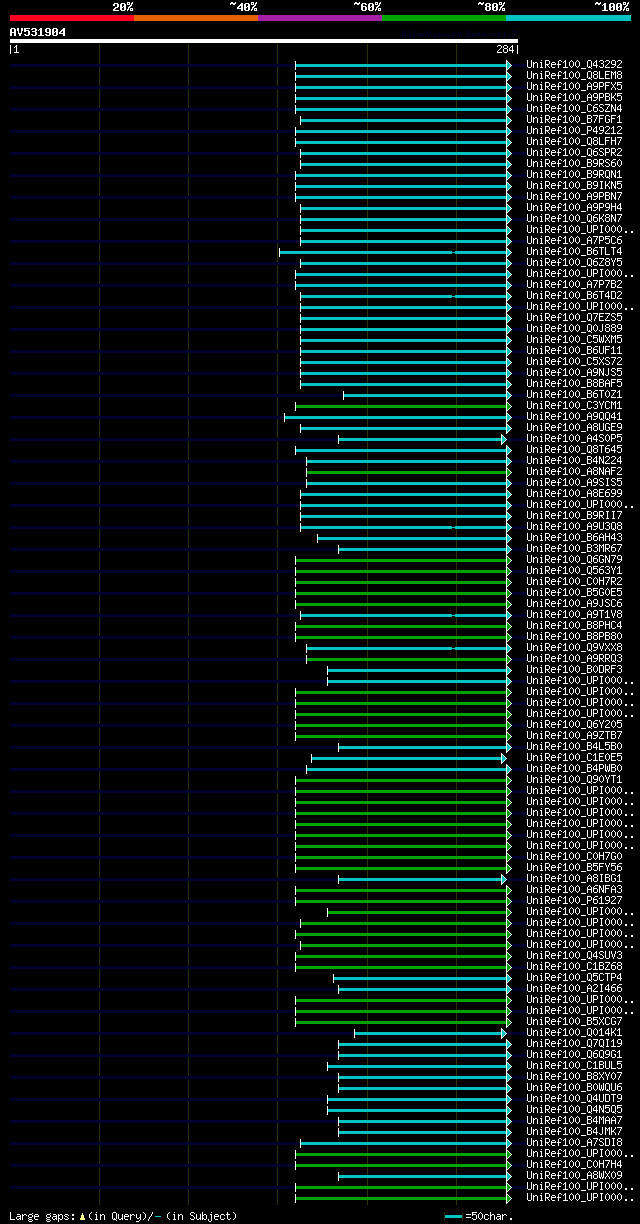The image size is (640, 1224).
Task: Select the UniRef100_Q5CTP4 label
Action: click(x=574, y=977)
